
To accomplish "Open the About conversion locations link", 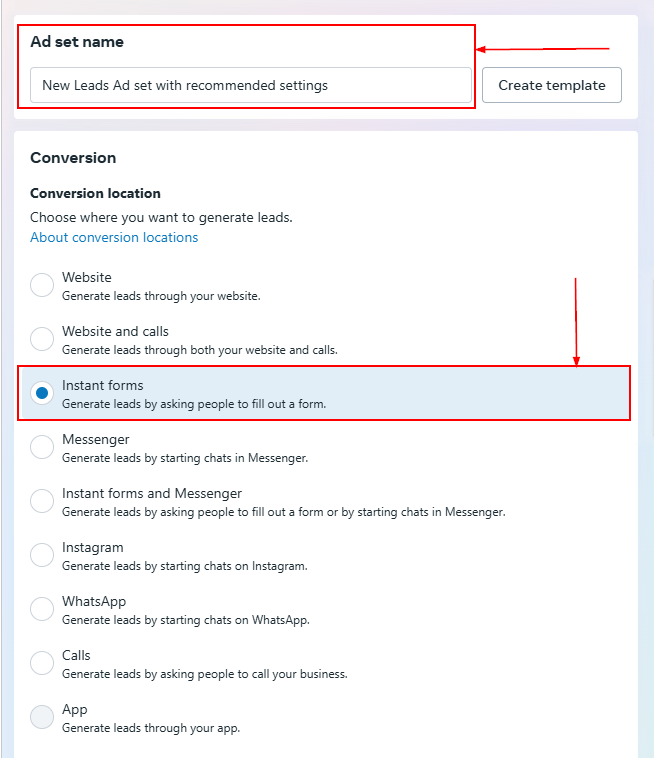I will pyautogui.click(x=114, y=238).
